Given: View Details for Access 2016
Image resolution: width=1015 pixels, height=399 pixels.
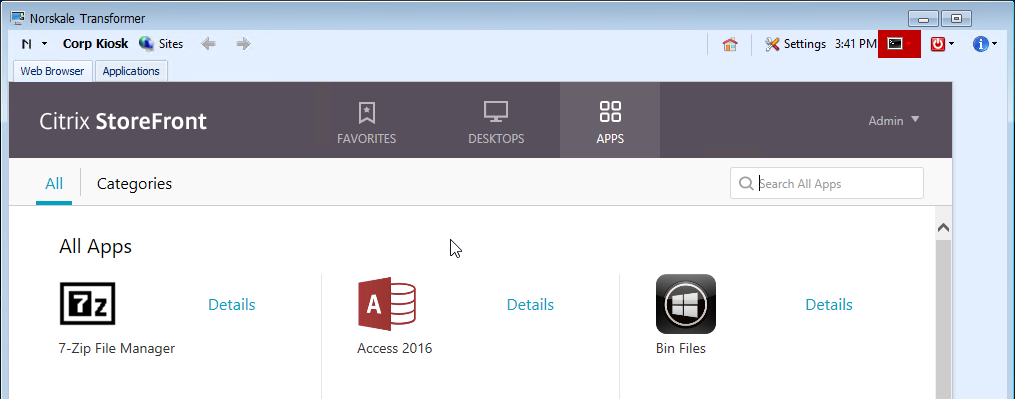Looking at the screenshot, I should tap(530, 304).
